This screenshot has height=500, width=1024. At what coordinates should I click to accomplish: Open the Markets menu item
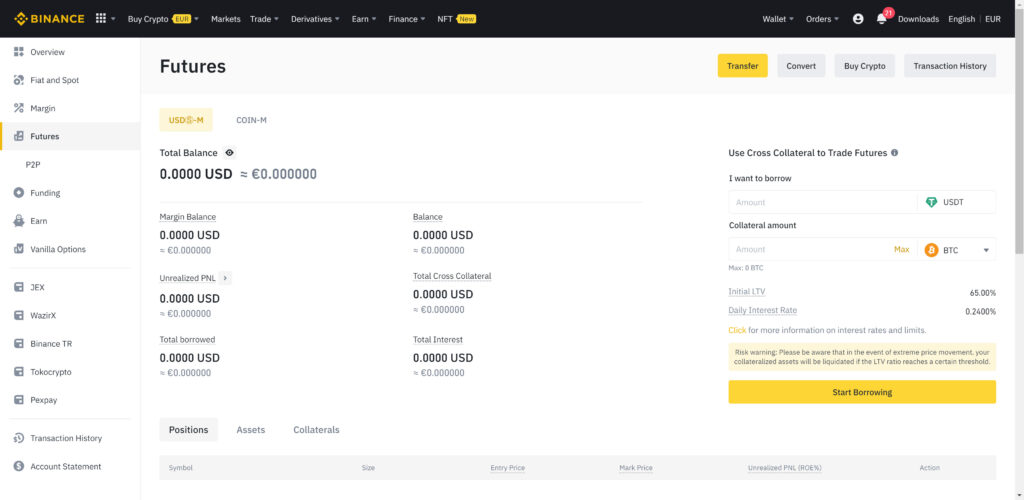click(225, 19)
